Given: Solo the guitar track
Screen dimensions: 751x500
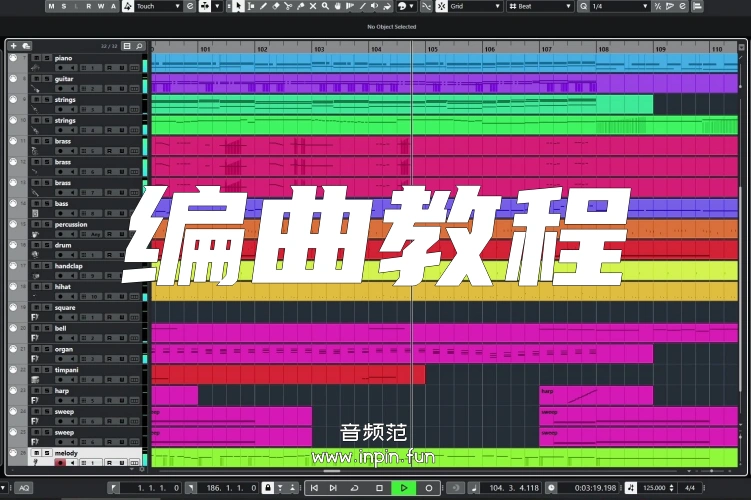Looking at the screenshot, I should [47, 79].
